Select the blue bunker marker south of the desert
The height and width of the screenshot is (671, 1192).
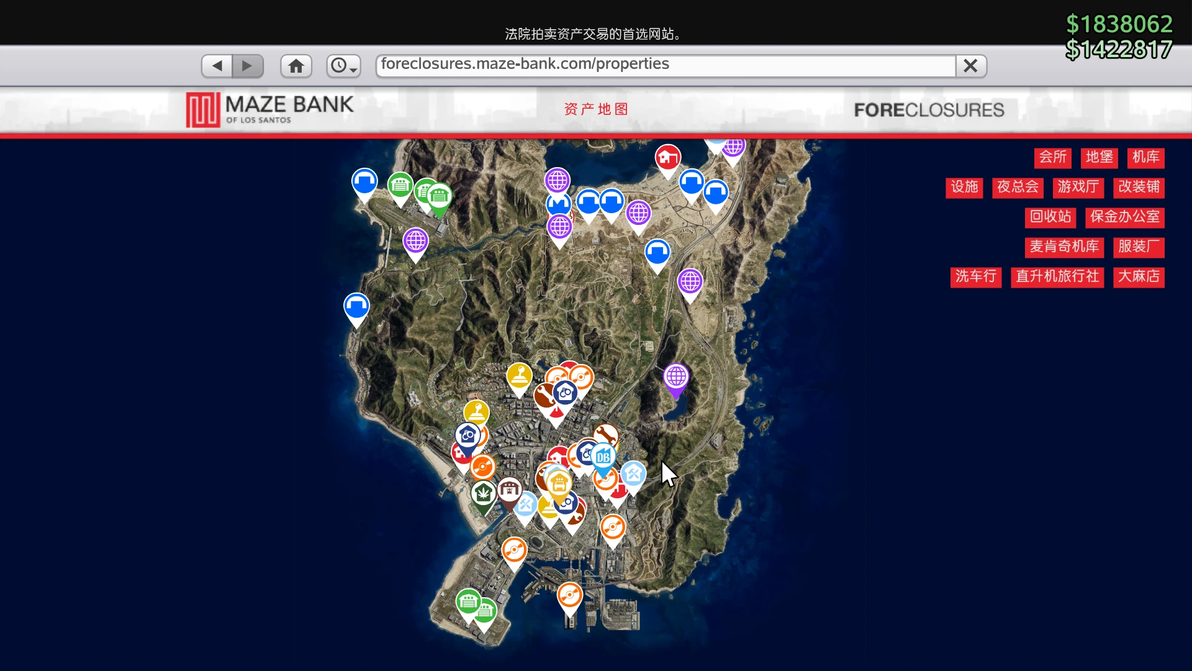[x=658, y=253]
